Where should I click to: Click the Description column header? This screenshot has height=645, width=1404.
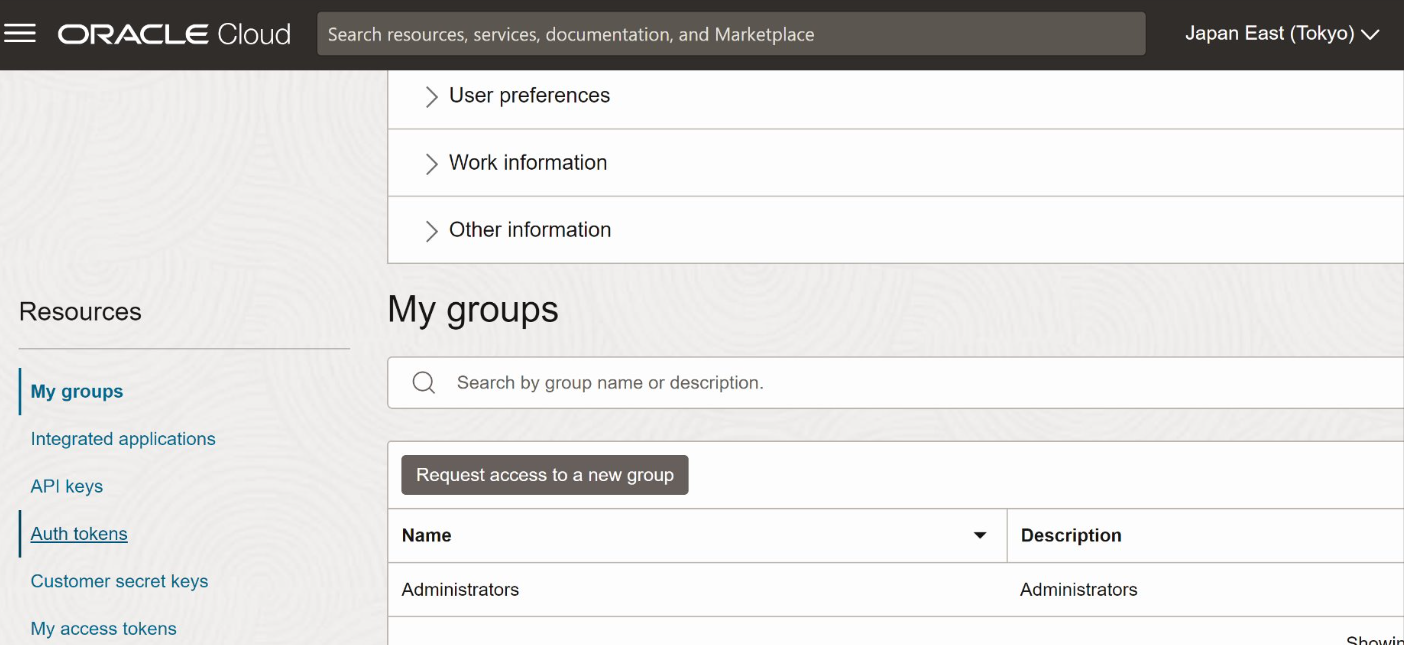1071,536
